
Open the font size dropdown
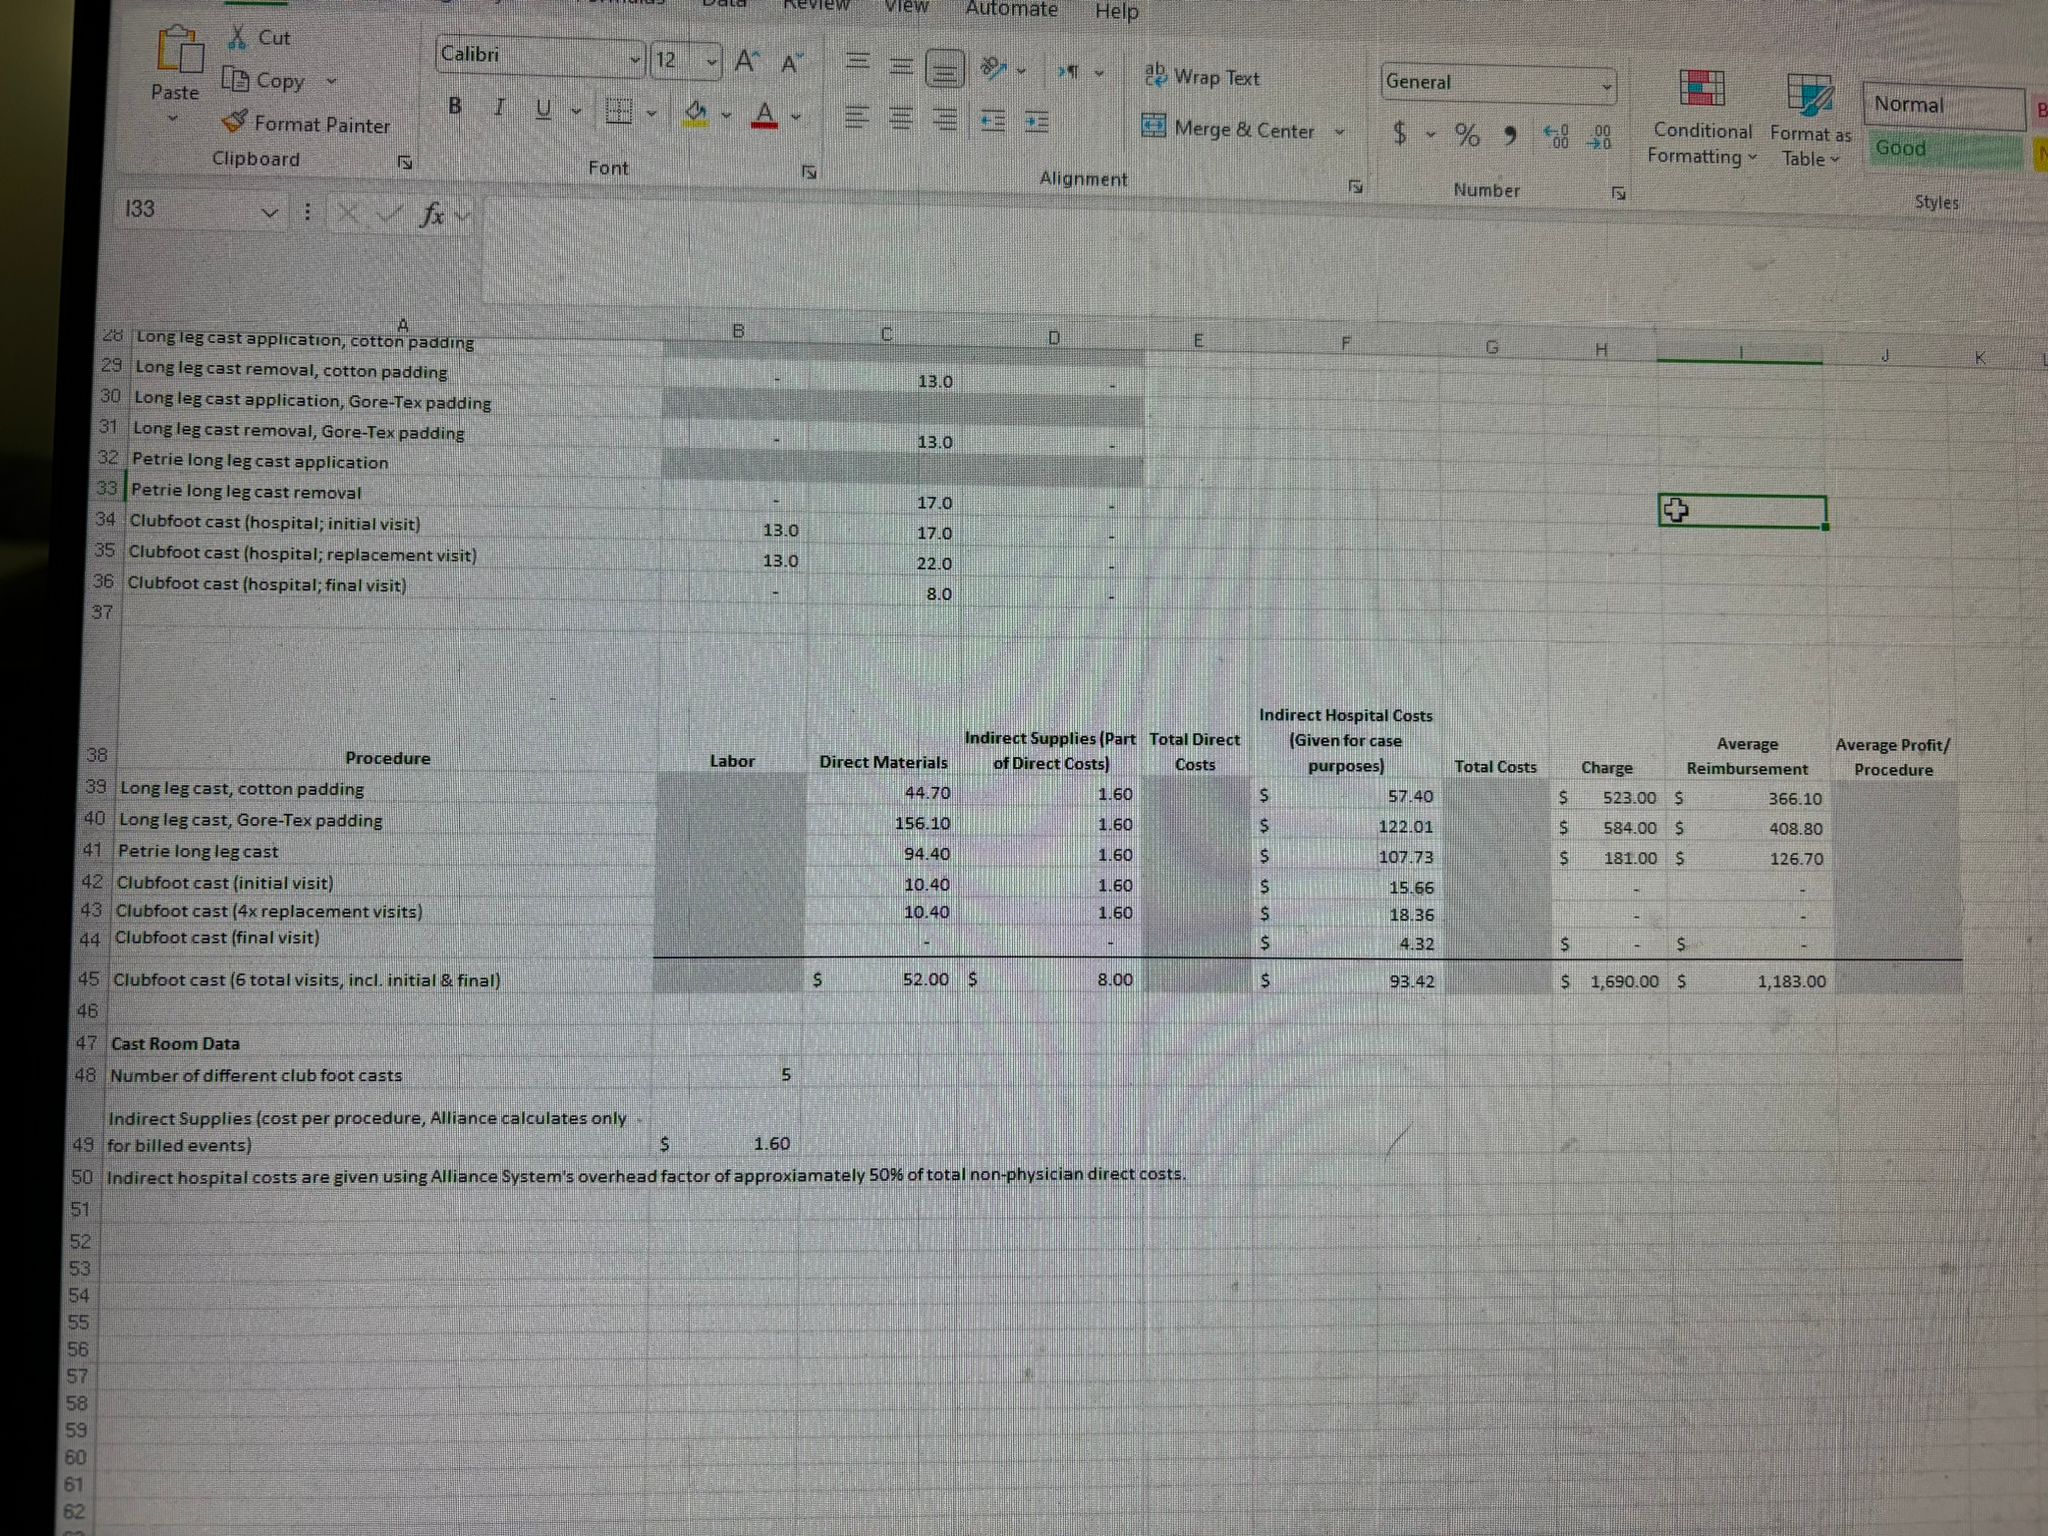tap(711, 61)
